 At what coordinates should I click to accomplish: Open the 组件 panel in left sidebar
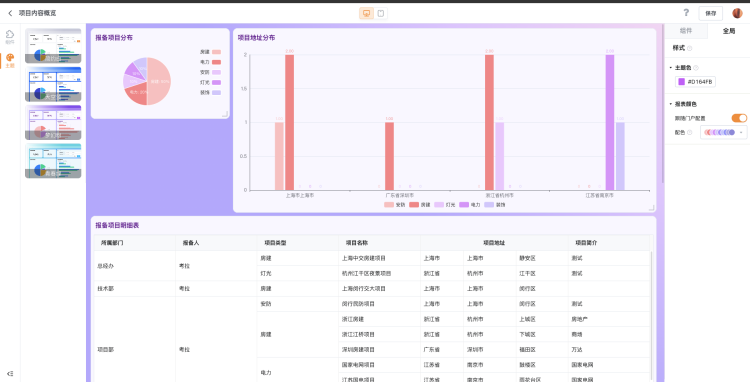pyautogui.click(x=10, y=36)
